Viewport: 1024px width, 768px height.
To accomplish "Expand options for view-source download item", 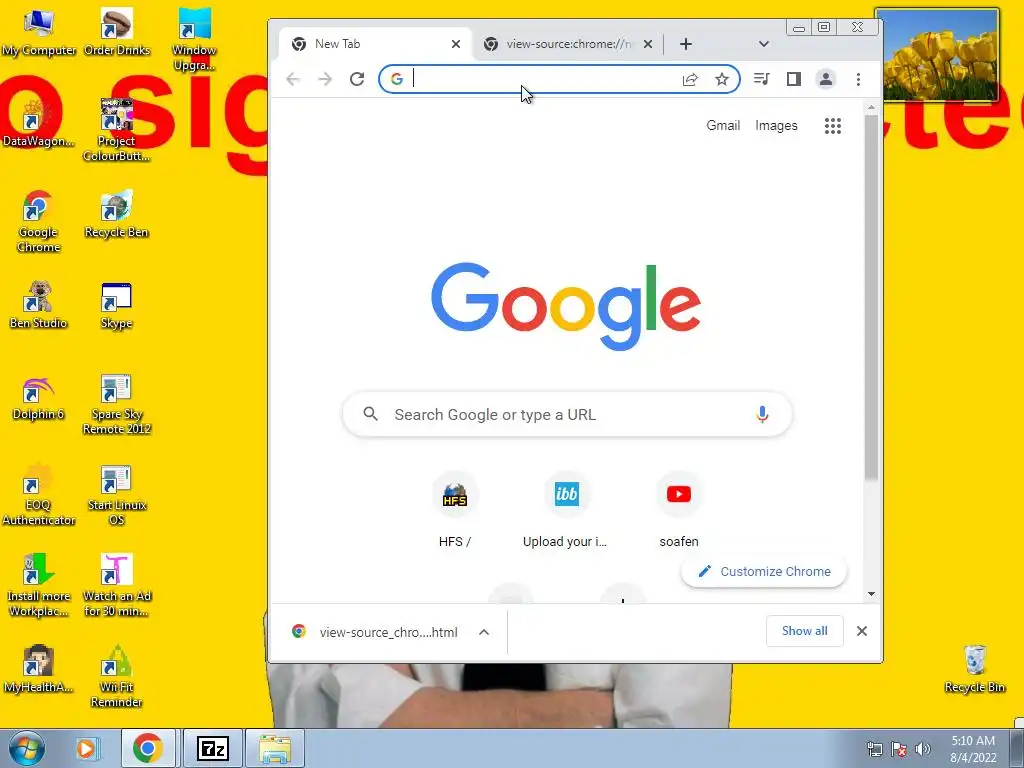I will (484, 632).
